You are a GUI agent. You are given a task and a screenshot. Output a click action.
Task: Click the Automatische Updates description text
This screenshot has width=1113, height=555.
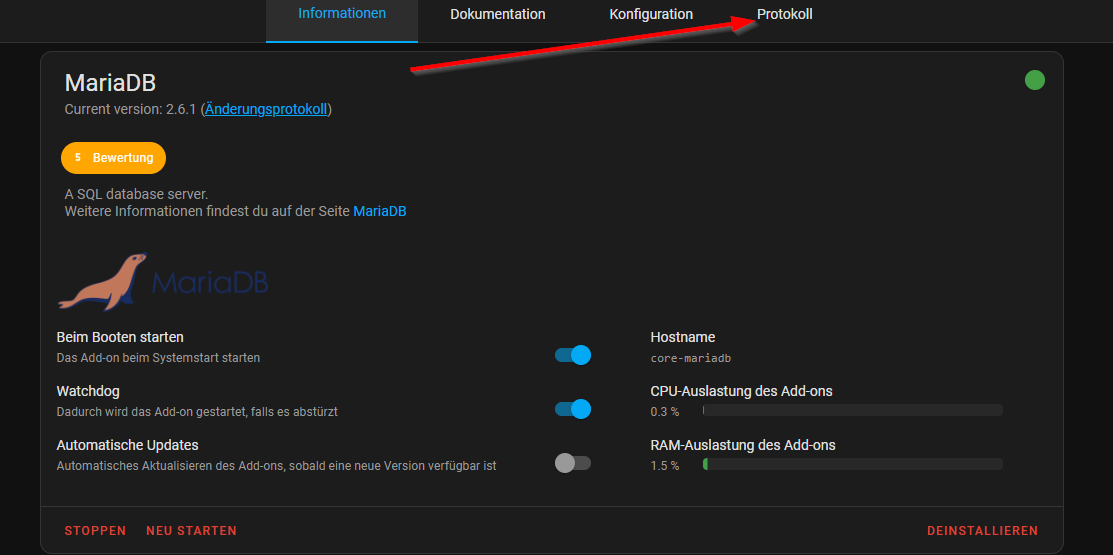[276, 466]
